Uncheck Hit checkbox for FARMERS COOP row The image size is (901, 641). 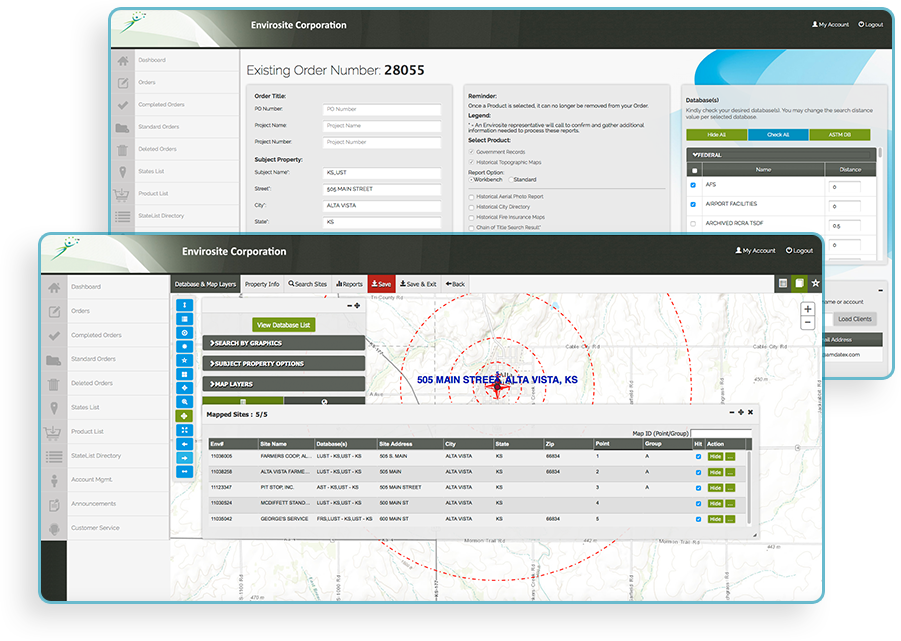[x=698, y=456]
